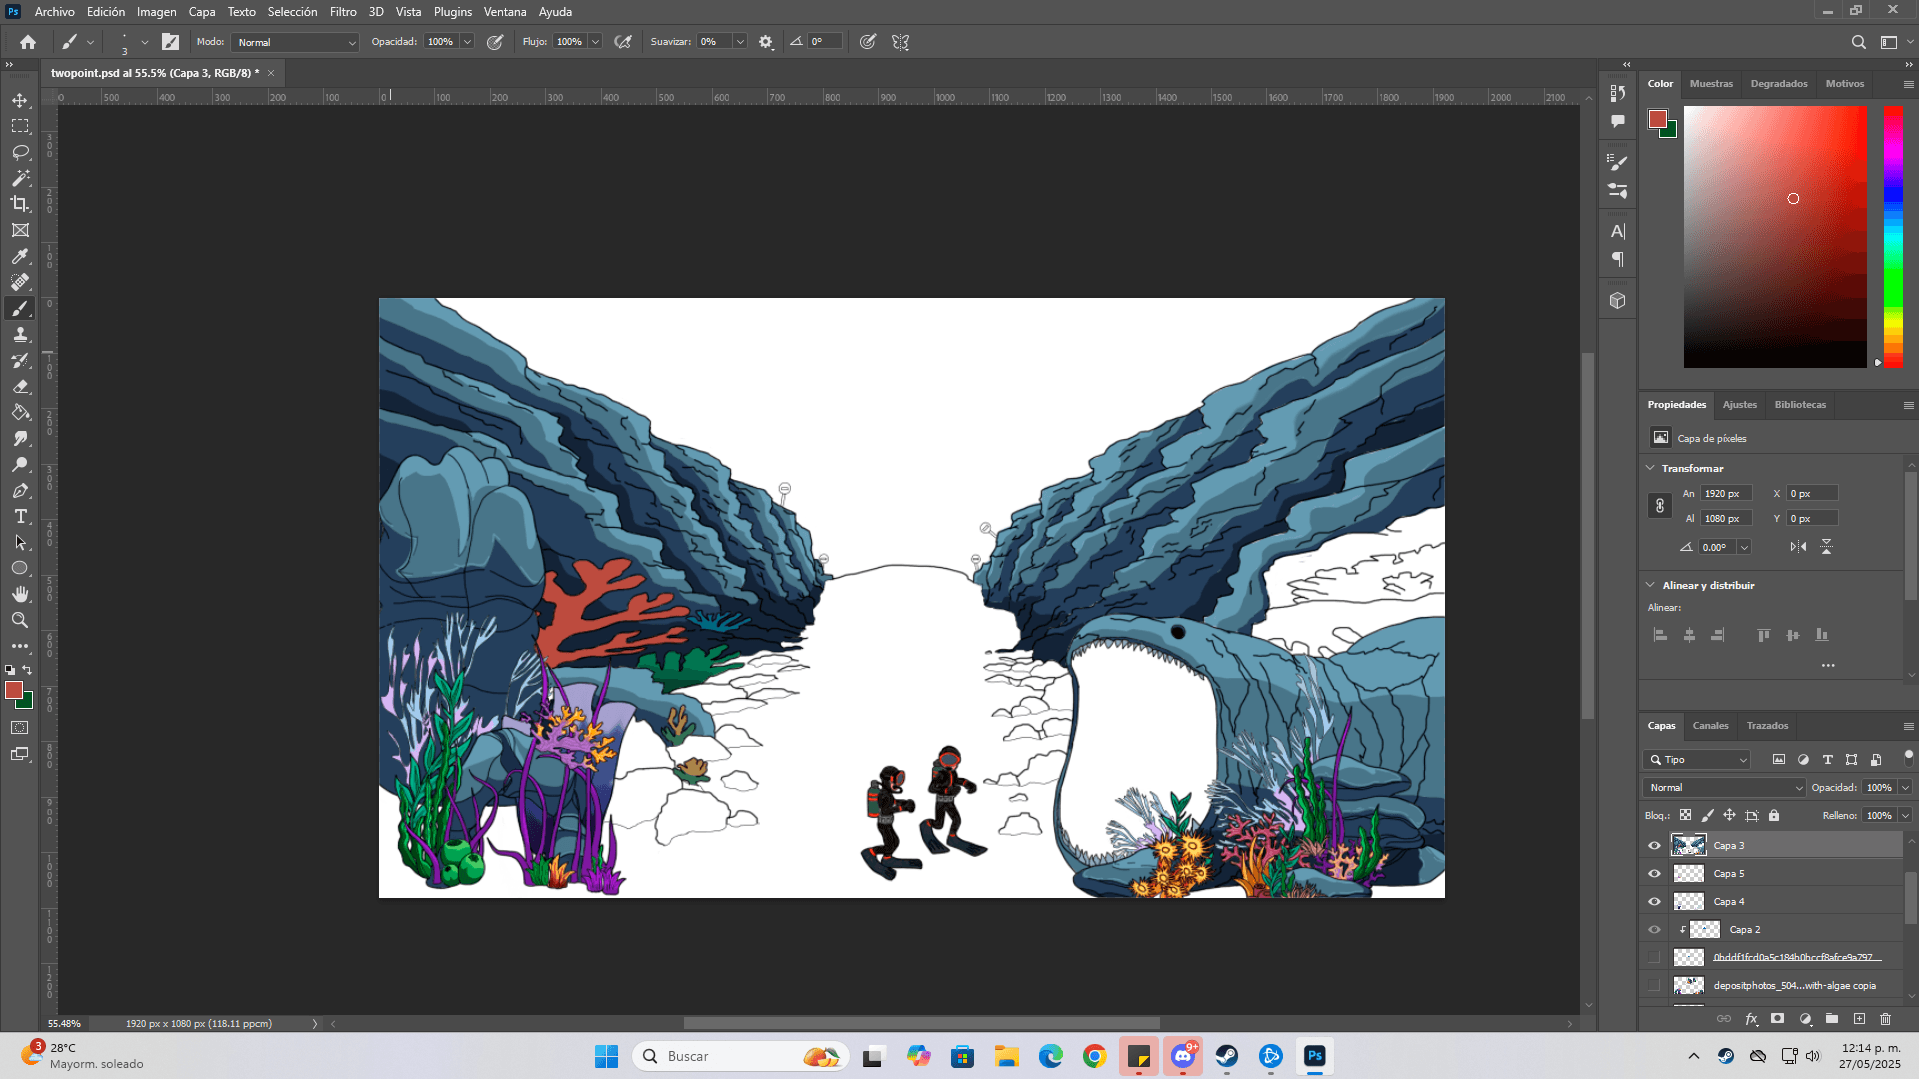The height and width of the screenshot is (1079, 1919).
Task: Open the Filtro menu
Action: pos(343,12)
